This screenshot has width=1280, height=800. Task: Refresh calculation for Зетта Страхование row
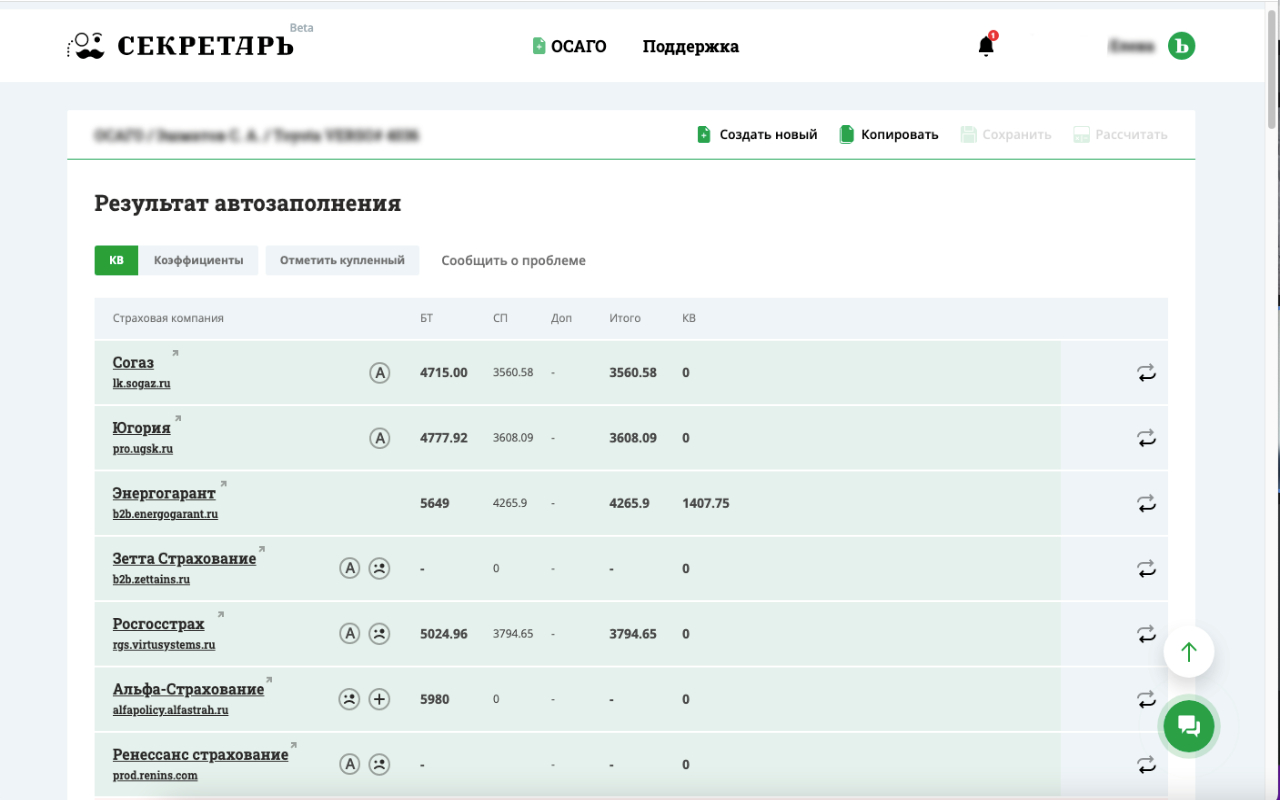[x=1146, y=568]
